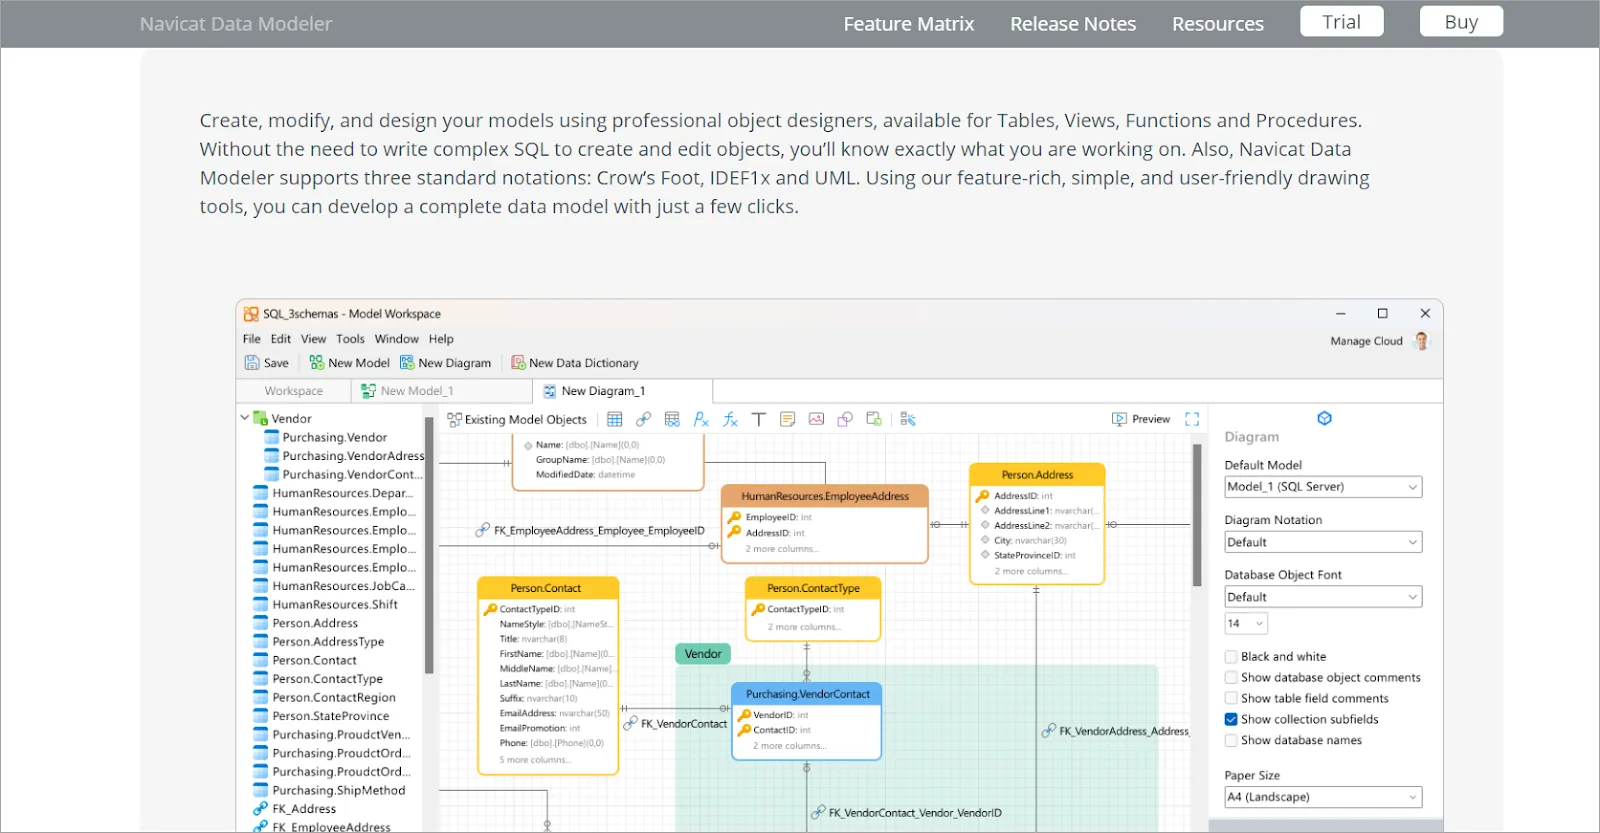The height and width of the screenshot is (833, 1600).
Task: Select the Function (fx) tool icon
Action: click(x=730, y=420)
